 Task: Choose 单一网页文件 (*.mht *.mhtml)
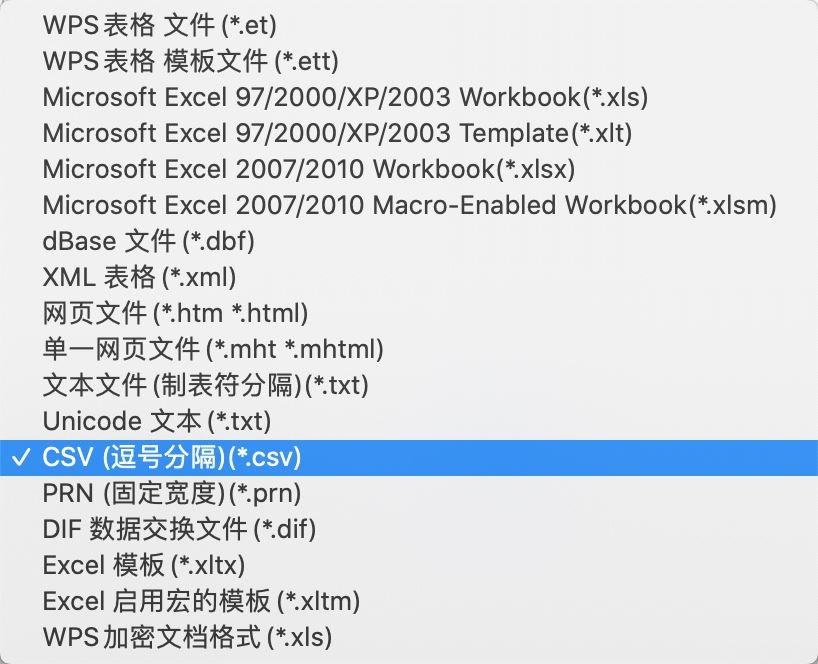pyautogui.click(x=213, y=349)
